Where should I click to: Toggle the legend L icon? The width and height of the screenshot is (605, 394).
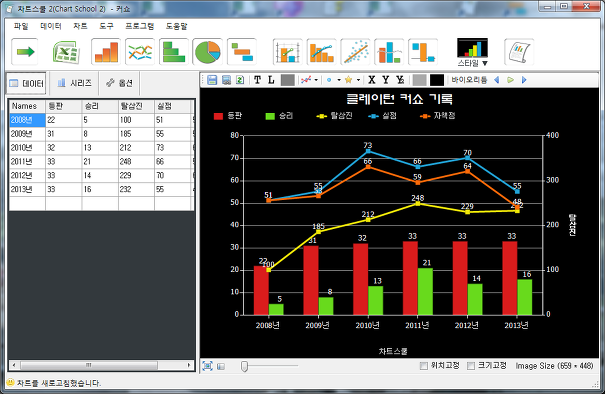[x=271, y=80]
